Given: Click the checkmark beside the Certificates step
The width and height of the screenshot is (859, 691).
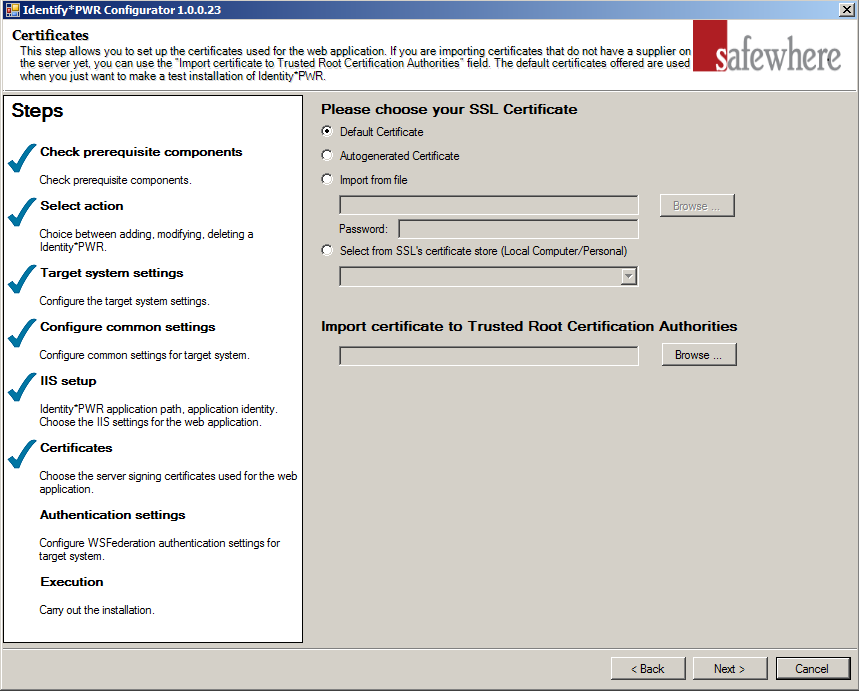Looking at the screenshot, I should [22, 454].
